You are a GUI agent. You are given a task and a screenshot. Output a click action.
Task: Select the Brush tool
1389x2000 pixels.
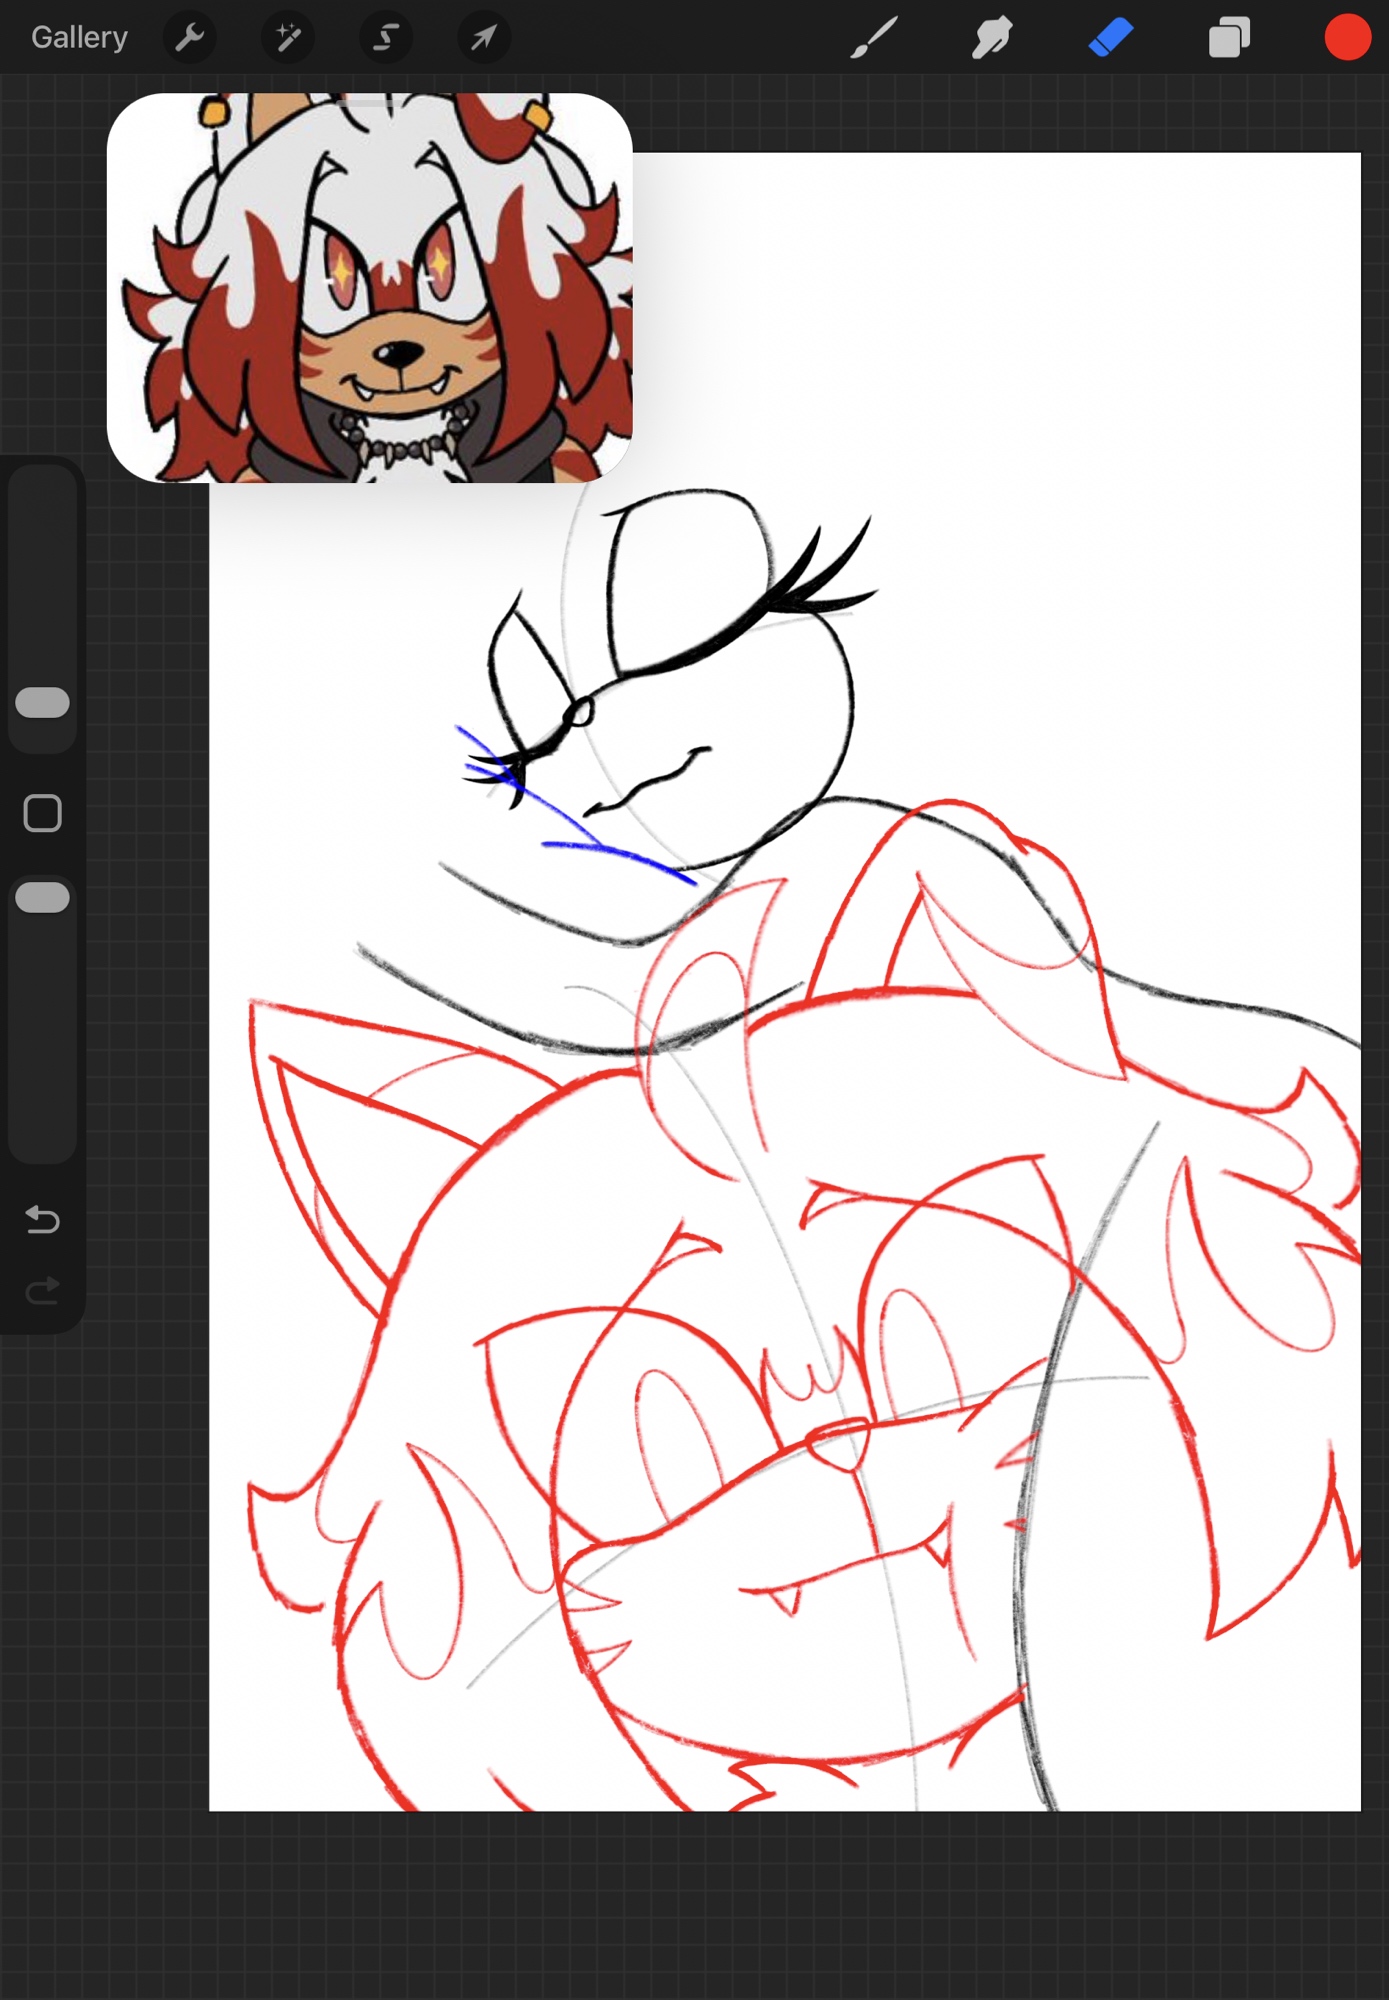tap(874, 38)
